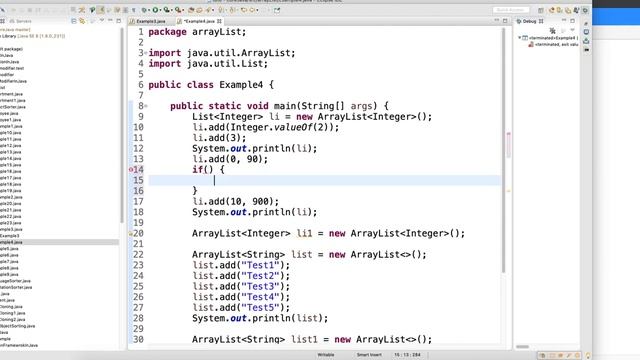640x360 pixels.
Task: Maximize the package explorer panel
Action: tap(118, 20)
